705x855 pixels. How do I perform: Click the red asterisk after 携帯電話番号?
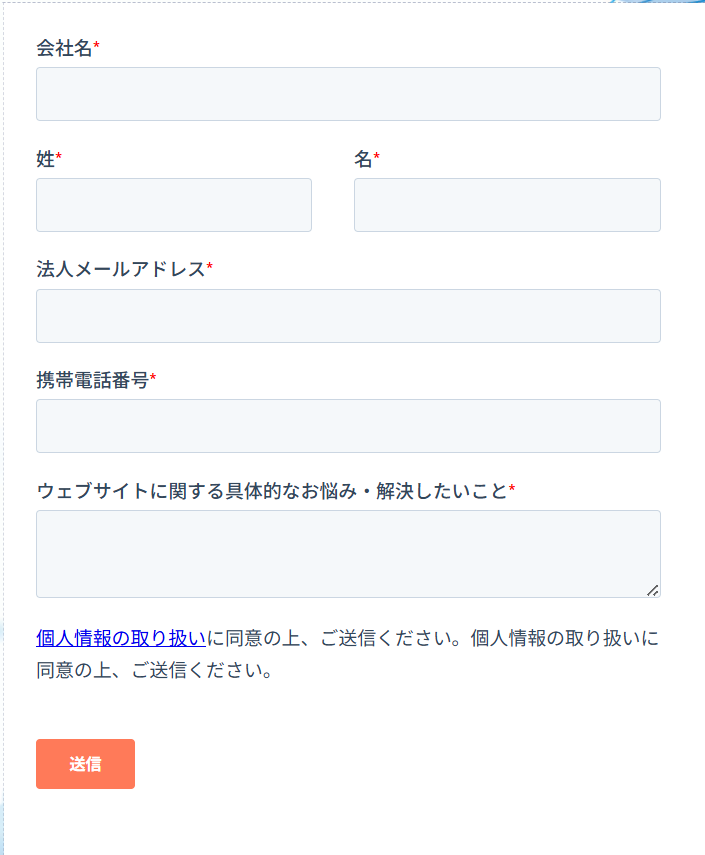[153, 379]
